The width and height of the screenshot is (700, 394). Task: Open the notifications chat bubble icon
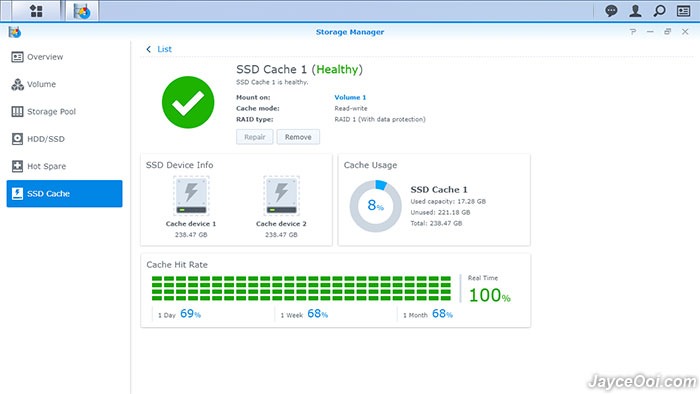click(611, 11)
